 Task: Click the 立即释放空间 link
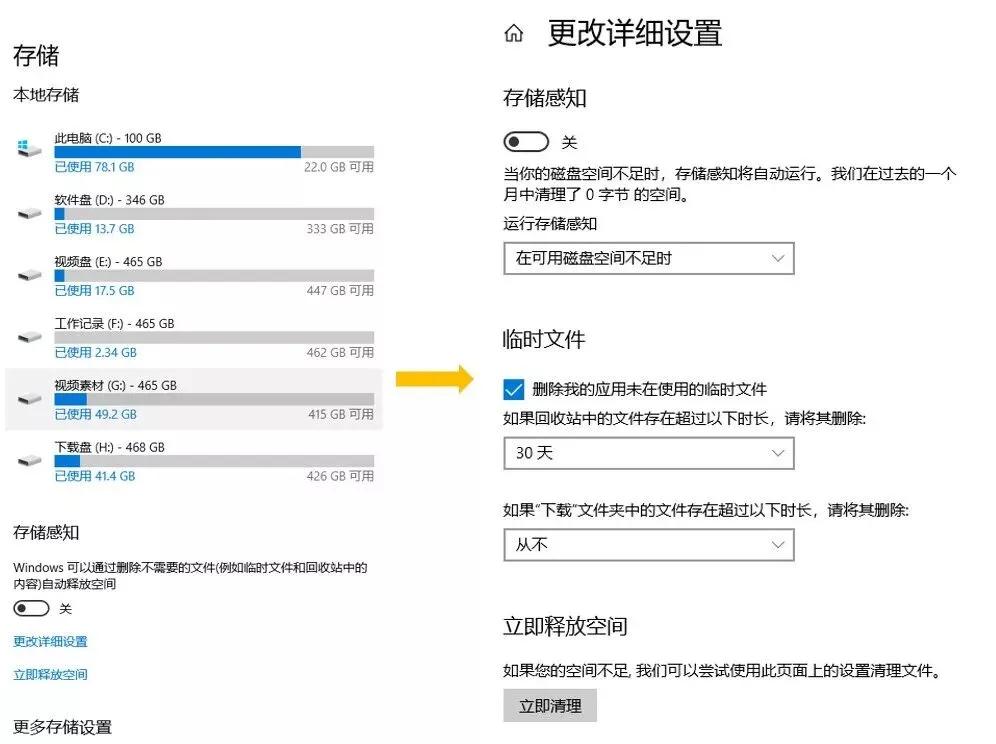pyautogui.click(x=48, y=674)
